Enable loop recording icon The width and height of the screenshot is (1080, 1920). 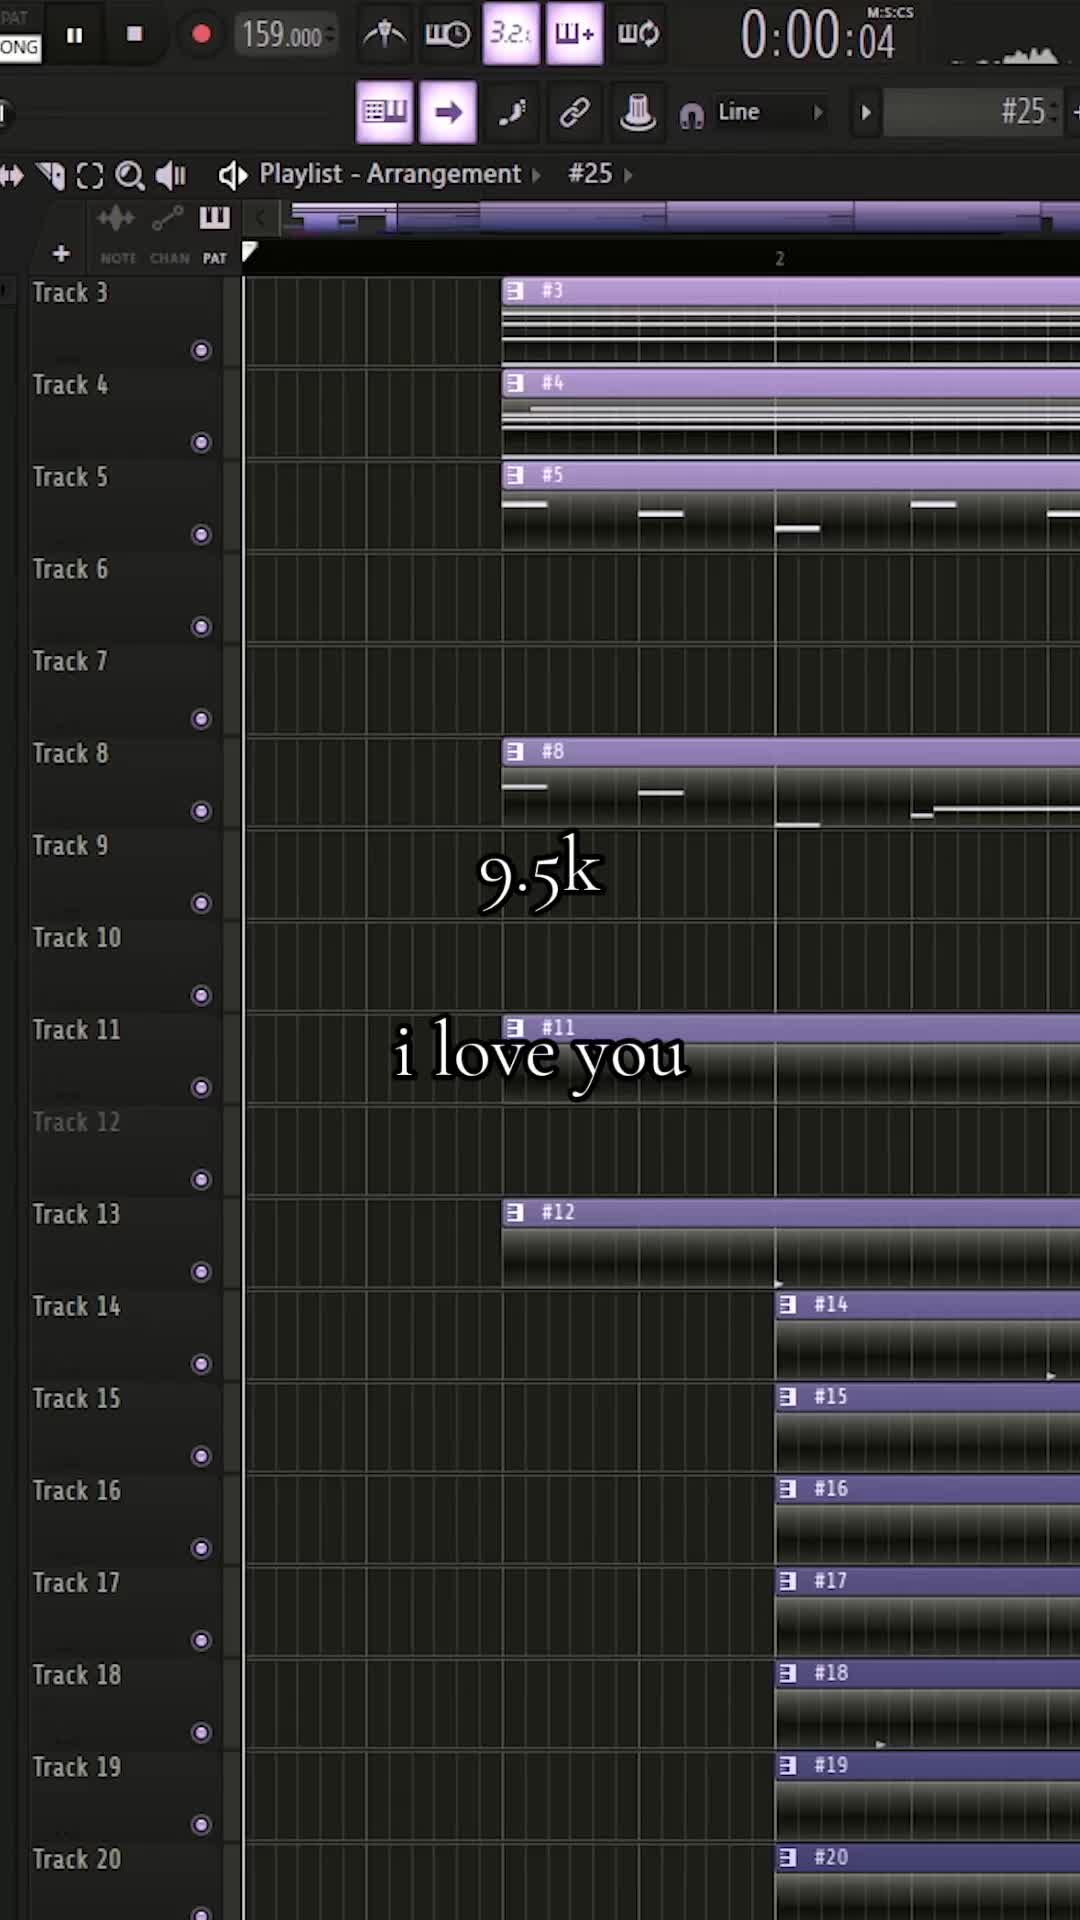click(x=637, y=34)
